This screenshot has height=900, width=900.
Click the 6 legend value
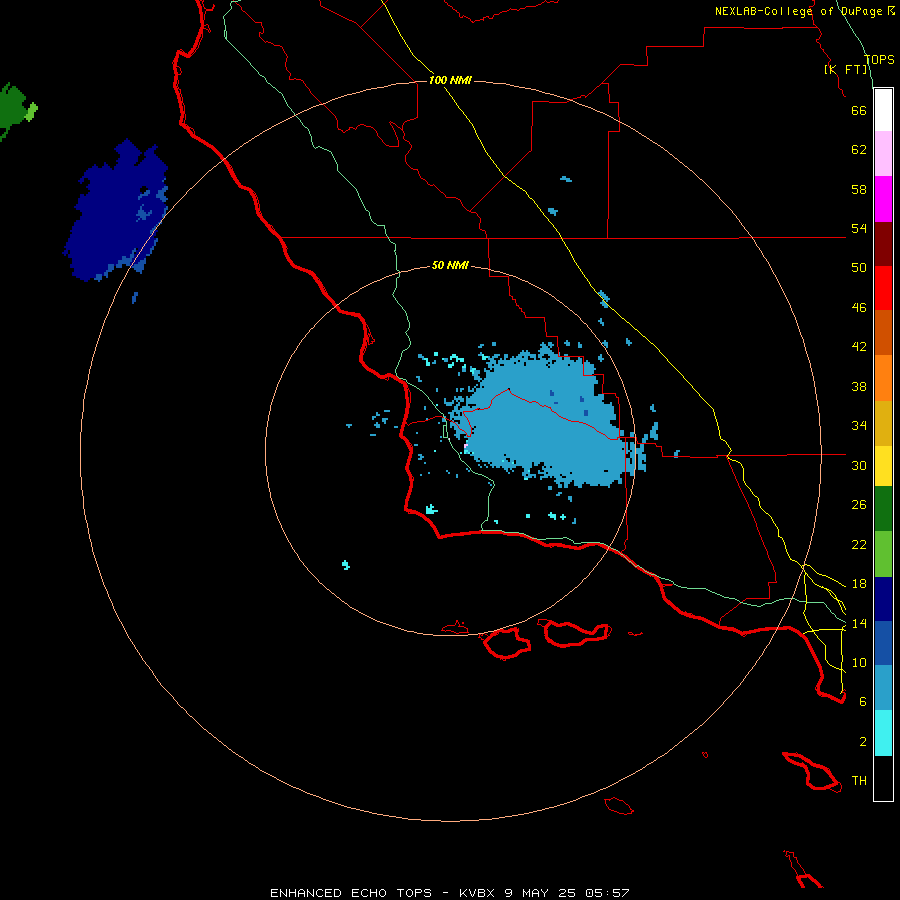point(863,702)
